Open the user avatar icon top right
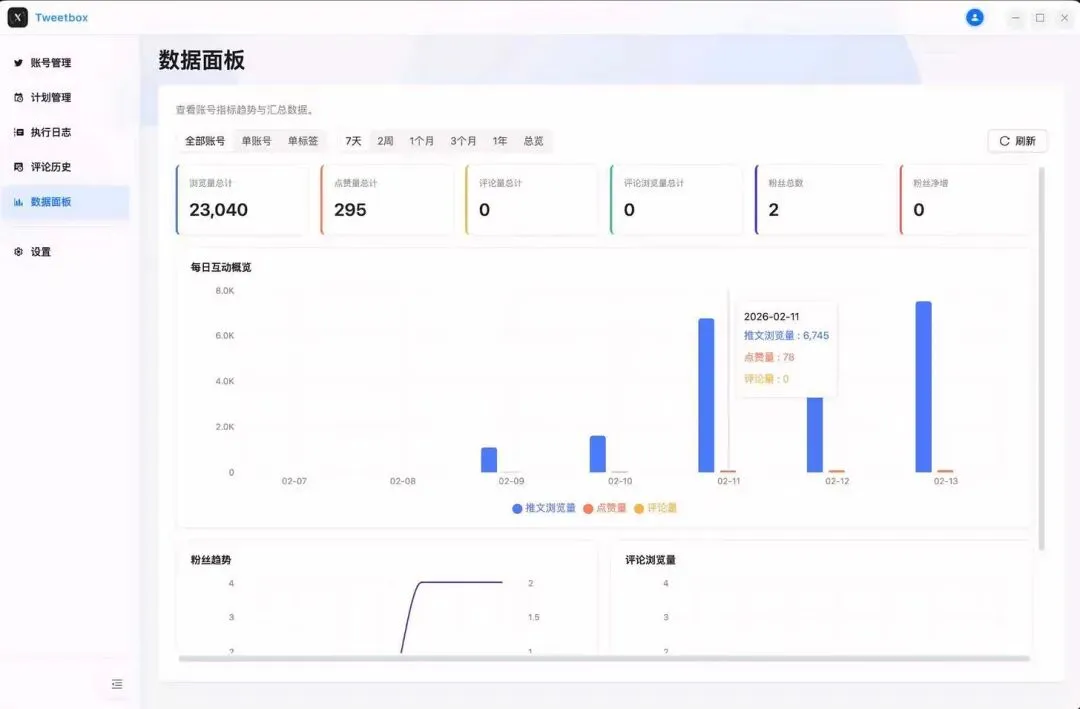This screenshot has width=1080, height=709. (x=974, y=17)
